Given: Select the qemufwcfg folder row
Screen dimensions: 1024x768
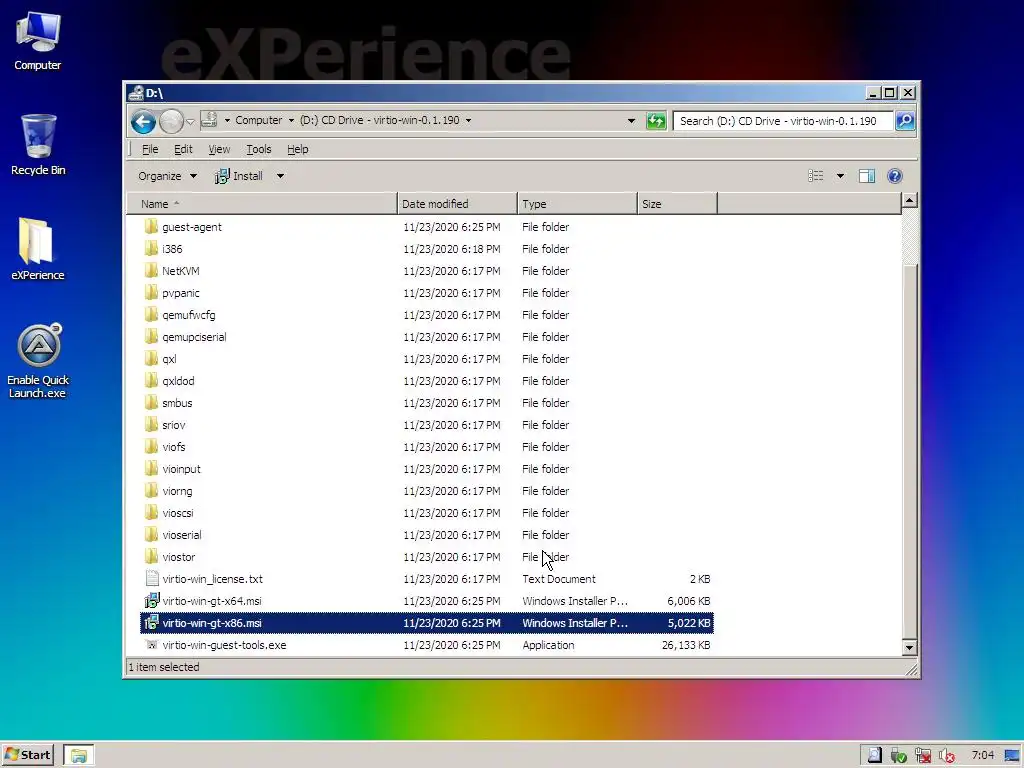Looking at the screenshot, I should [427, 315].
